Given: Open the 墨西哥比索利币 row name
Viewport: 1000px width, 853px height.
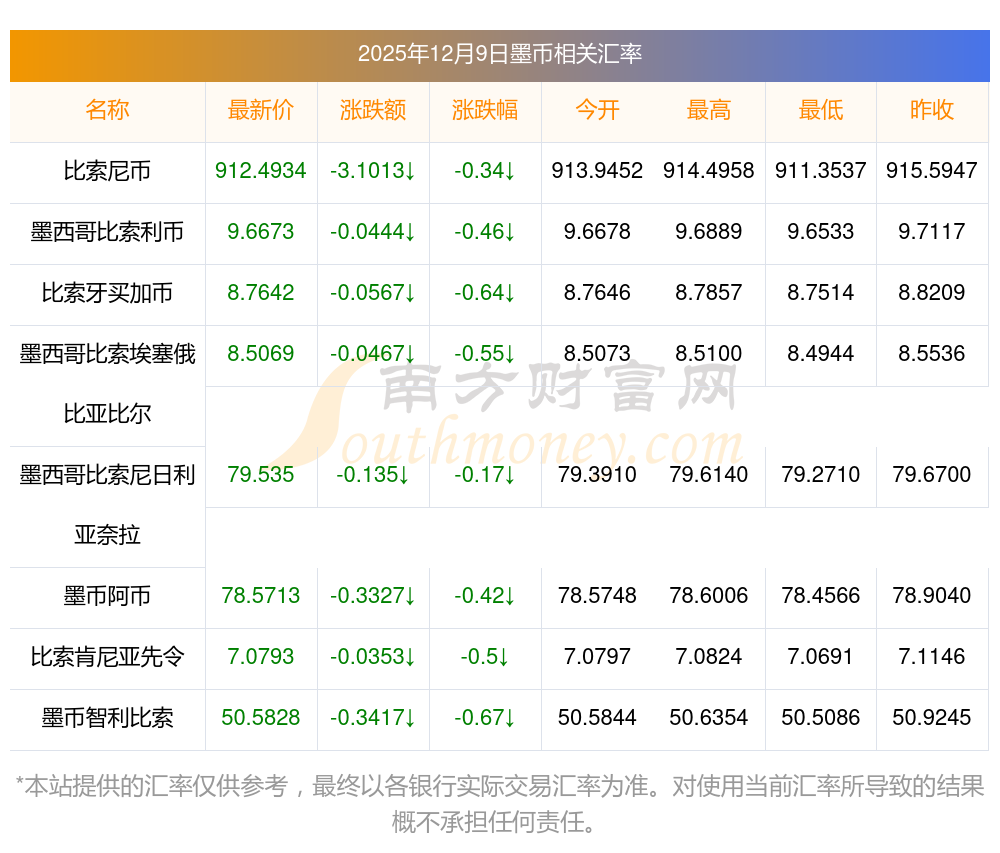Looking at the screenshot, I should [x=107, y=232].
